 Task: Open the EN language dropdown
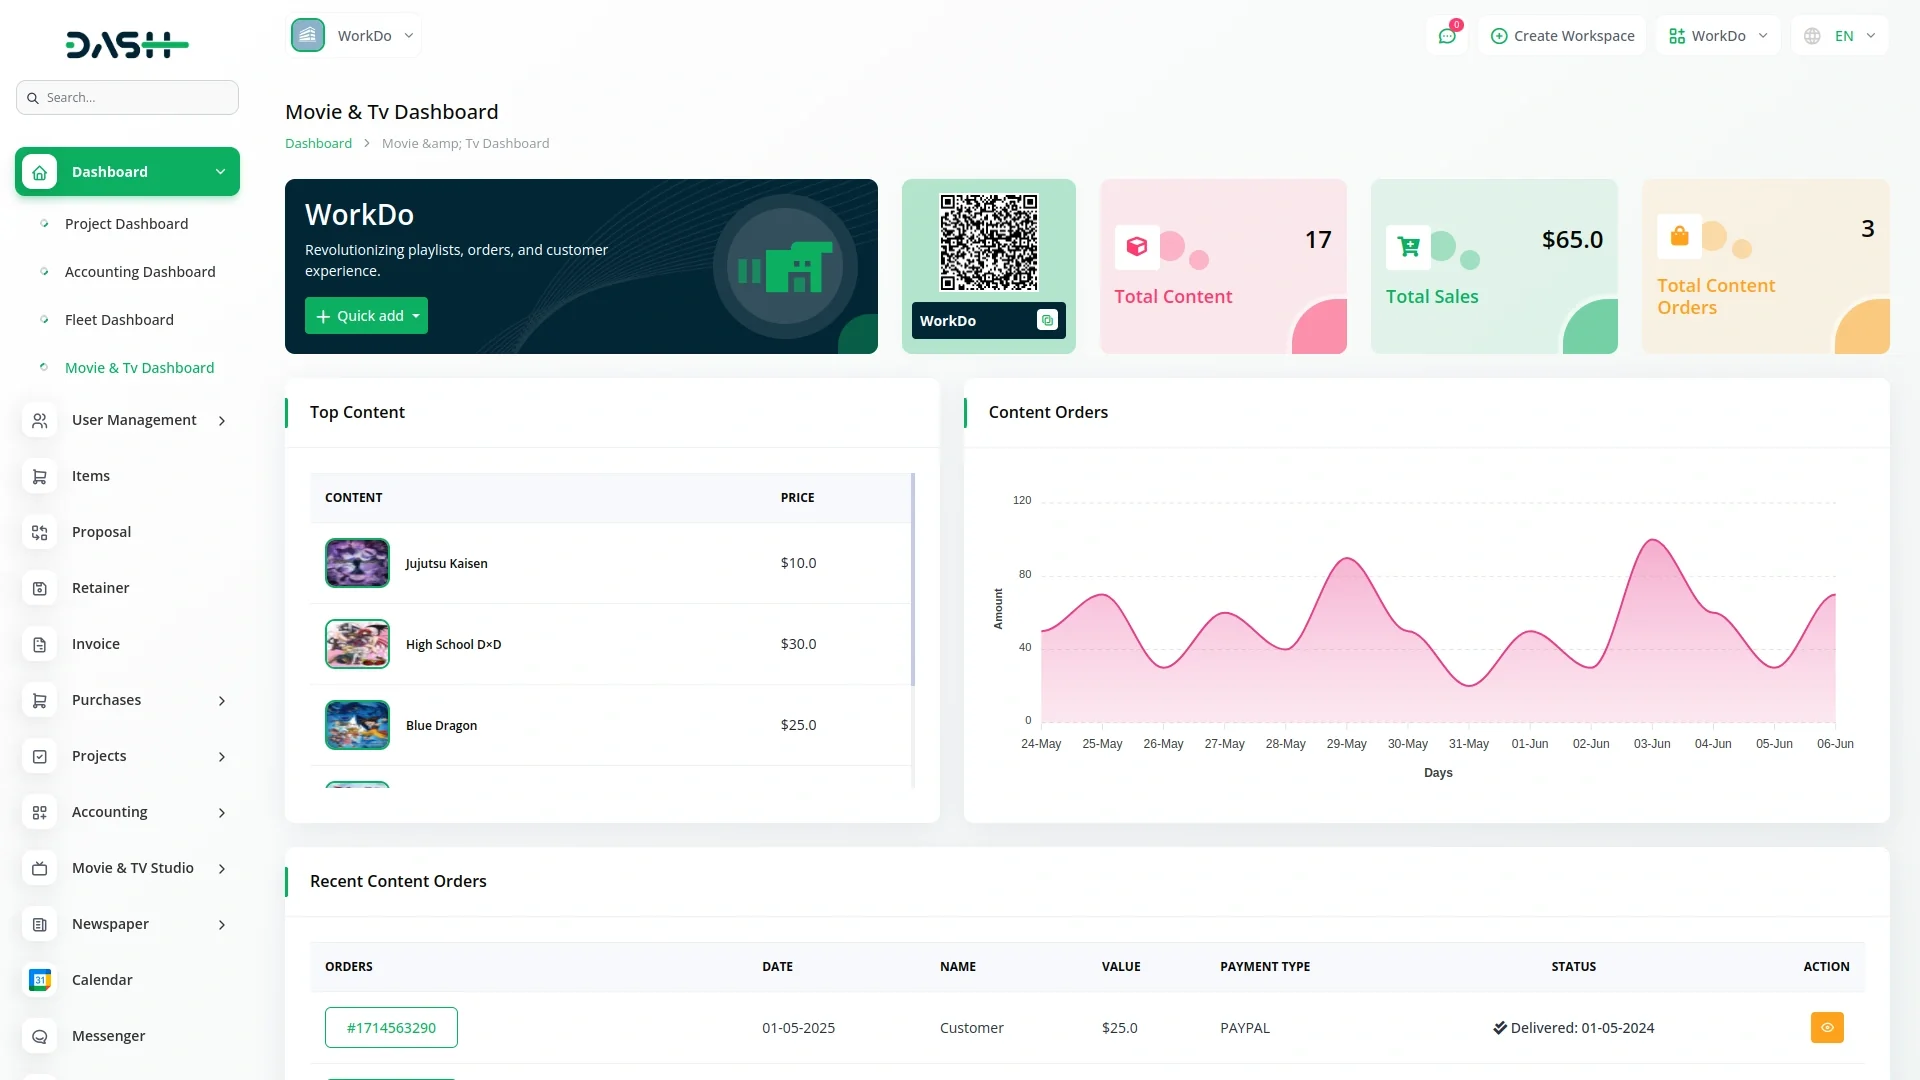pos(1840,36)
